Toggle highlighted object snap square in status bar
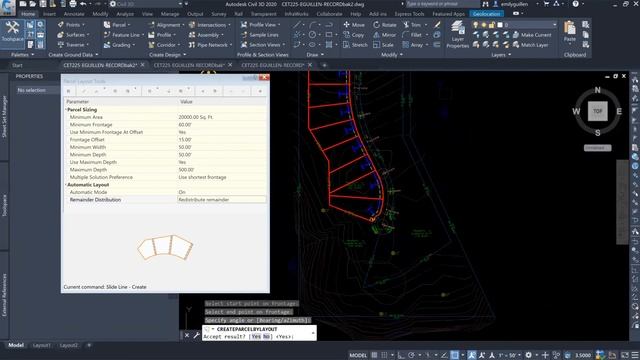Screen dimensions: 640x360 pos(454,355)
